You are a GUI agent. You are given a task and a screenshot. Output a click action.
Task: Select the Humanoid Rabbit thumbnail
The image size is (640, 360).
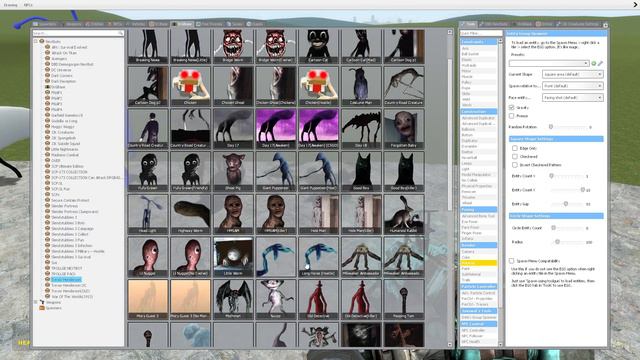point(404,214)
